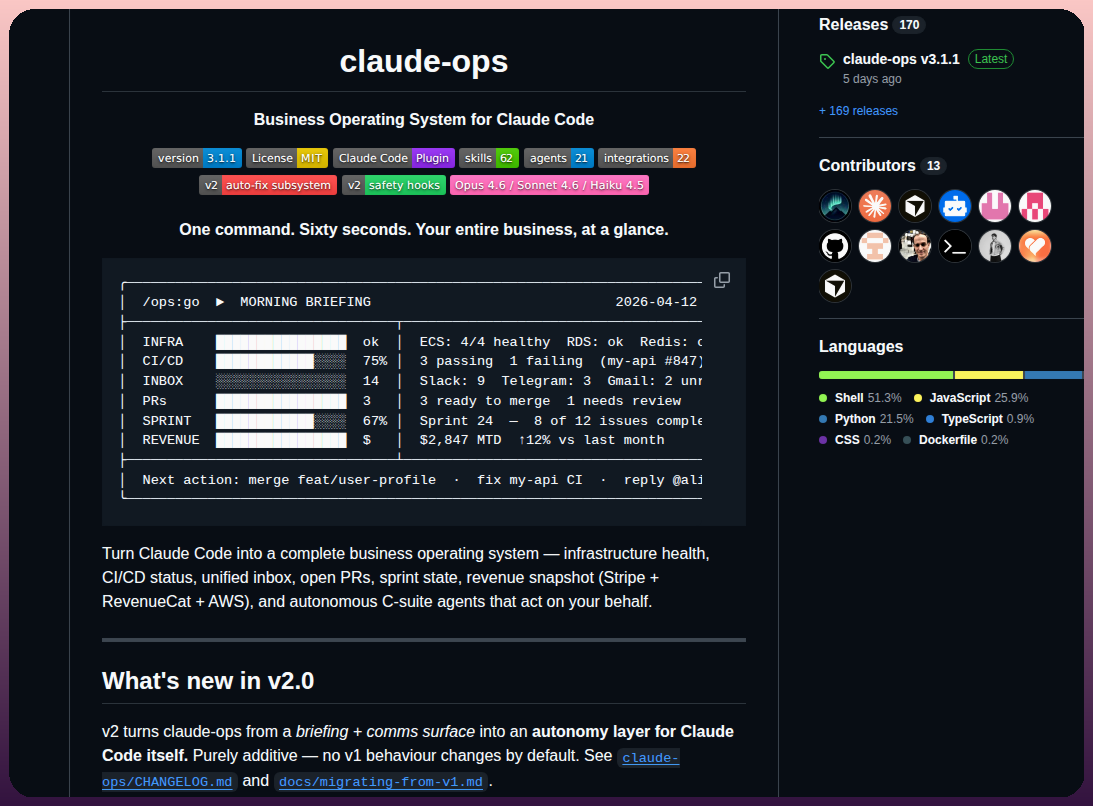Click the Opus 4.6 / Sonnet 4.6 / Haiku 4.5 badge

point(549,185)
